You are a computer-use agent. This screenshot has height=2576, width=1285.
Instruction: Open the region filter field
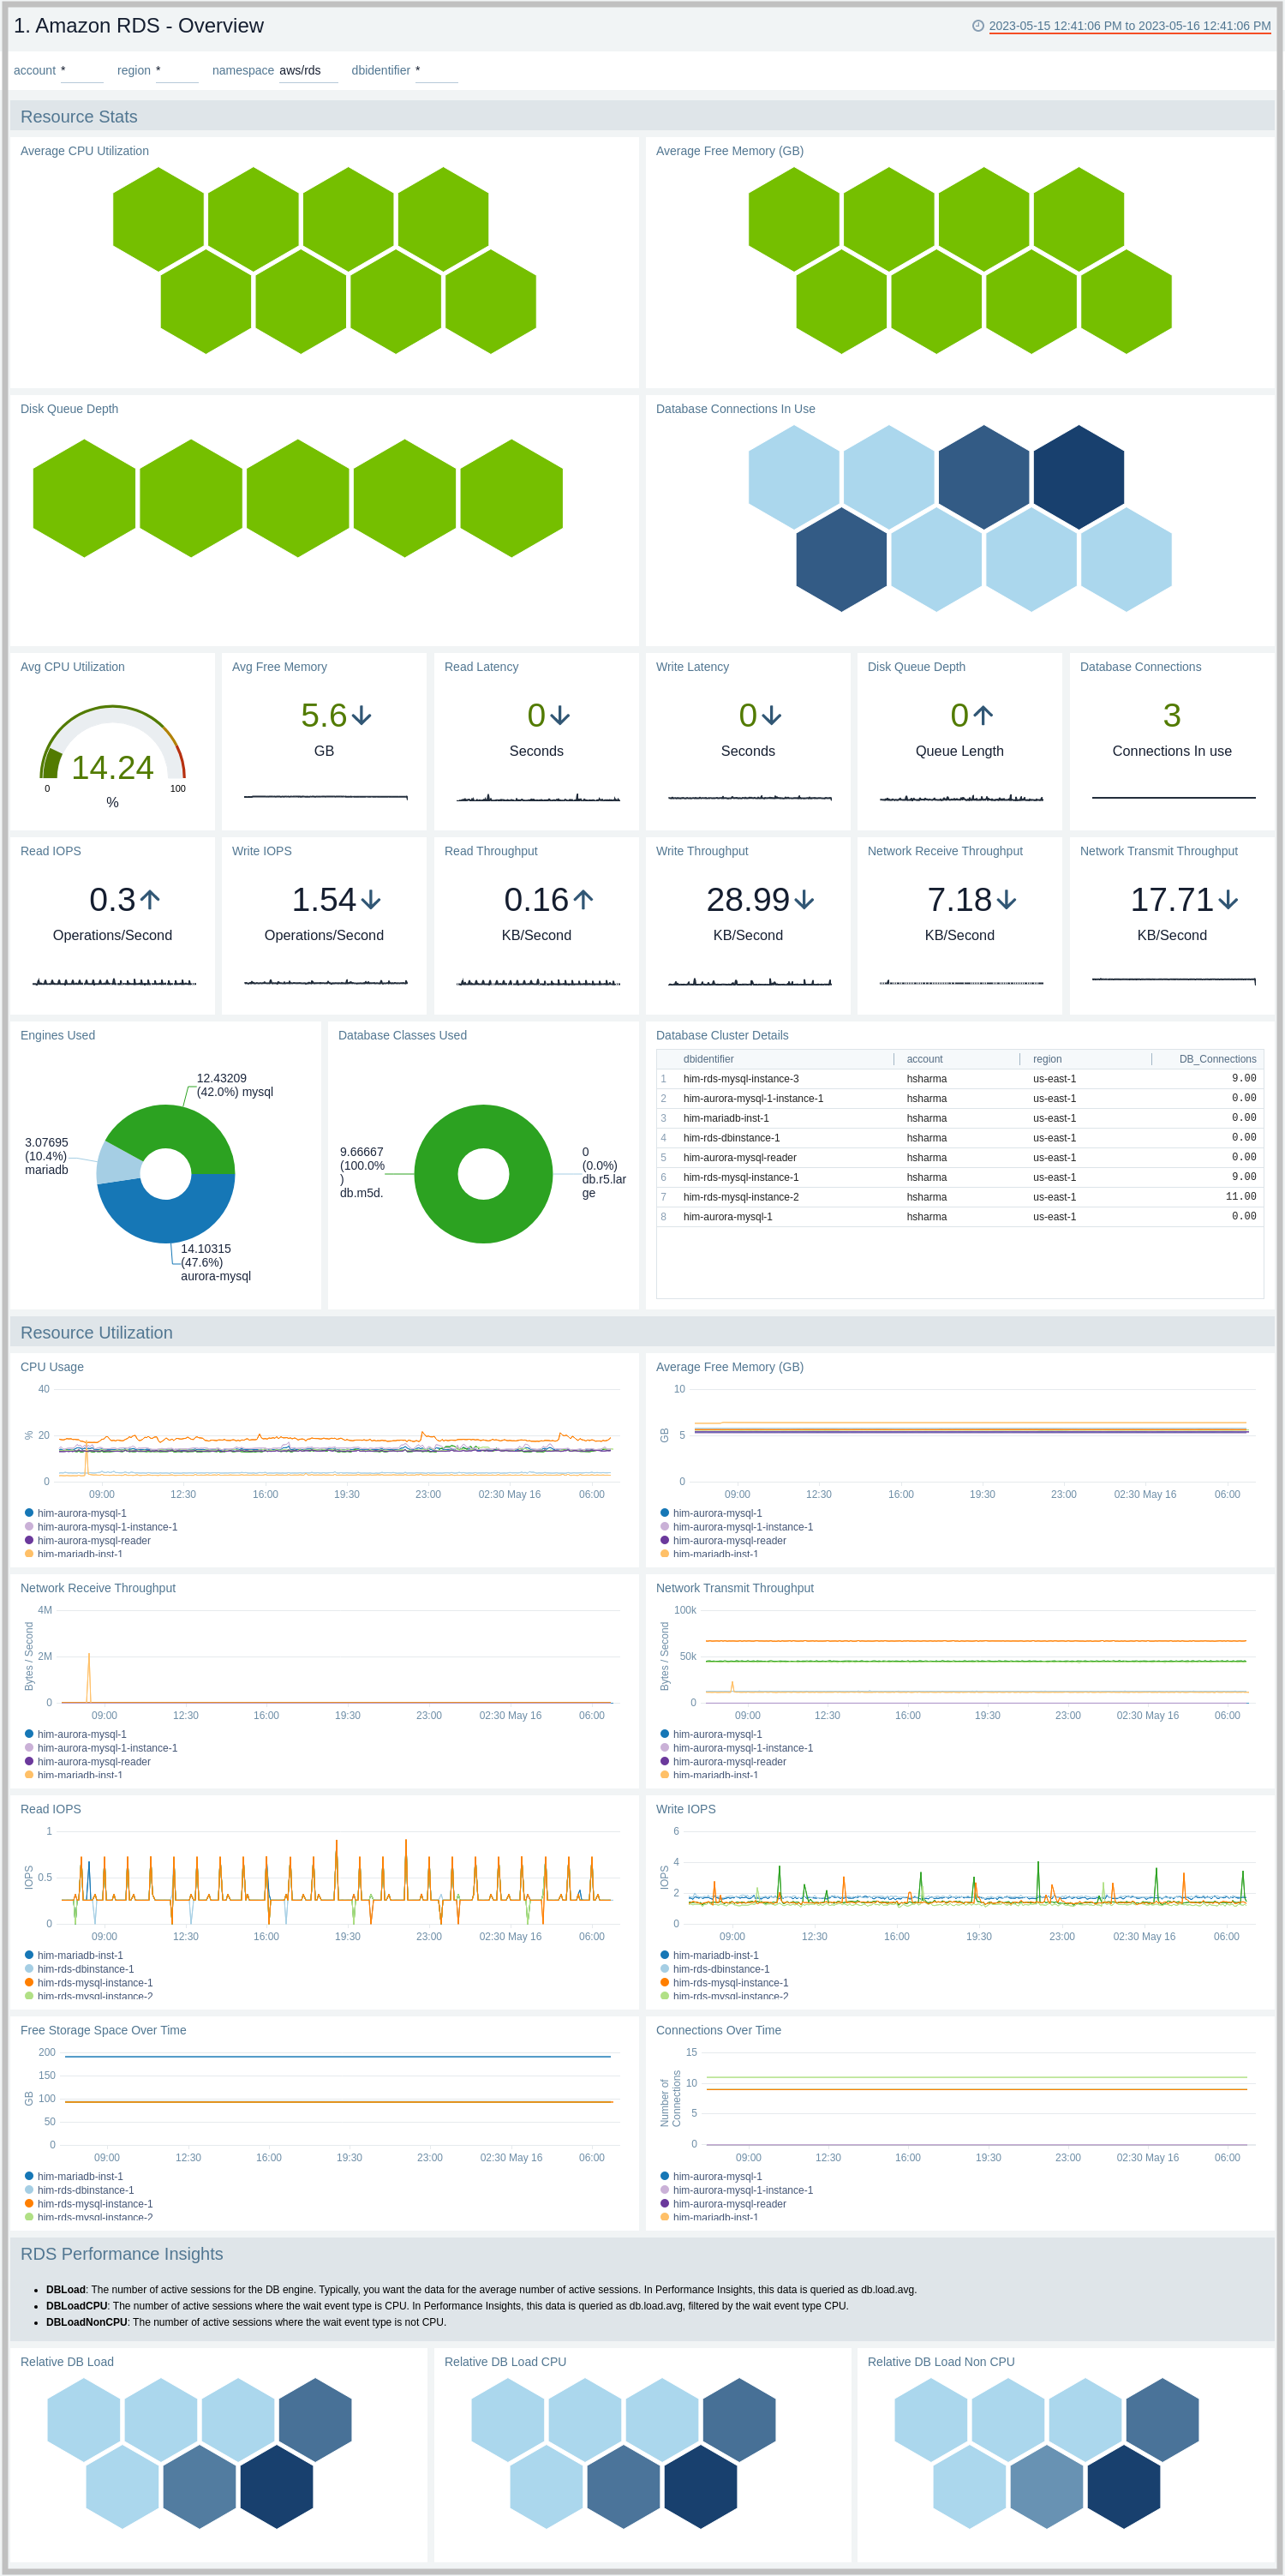tap(177, 71)
